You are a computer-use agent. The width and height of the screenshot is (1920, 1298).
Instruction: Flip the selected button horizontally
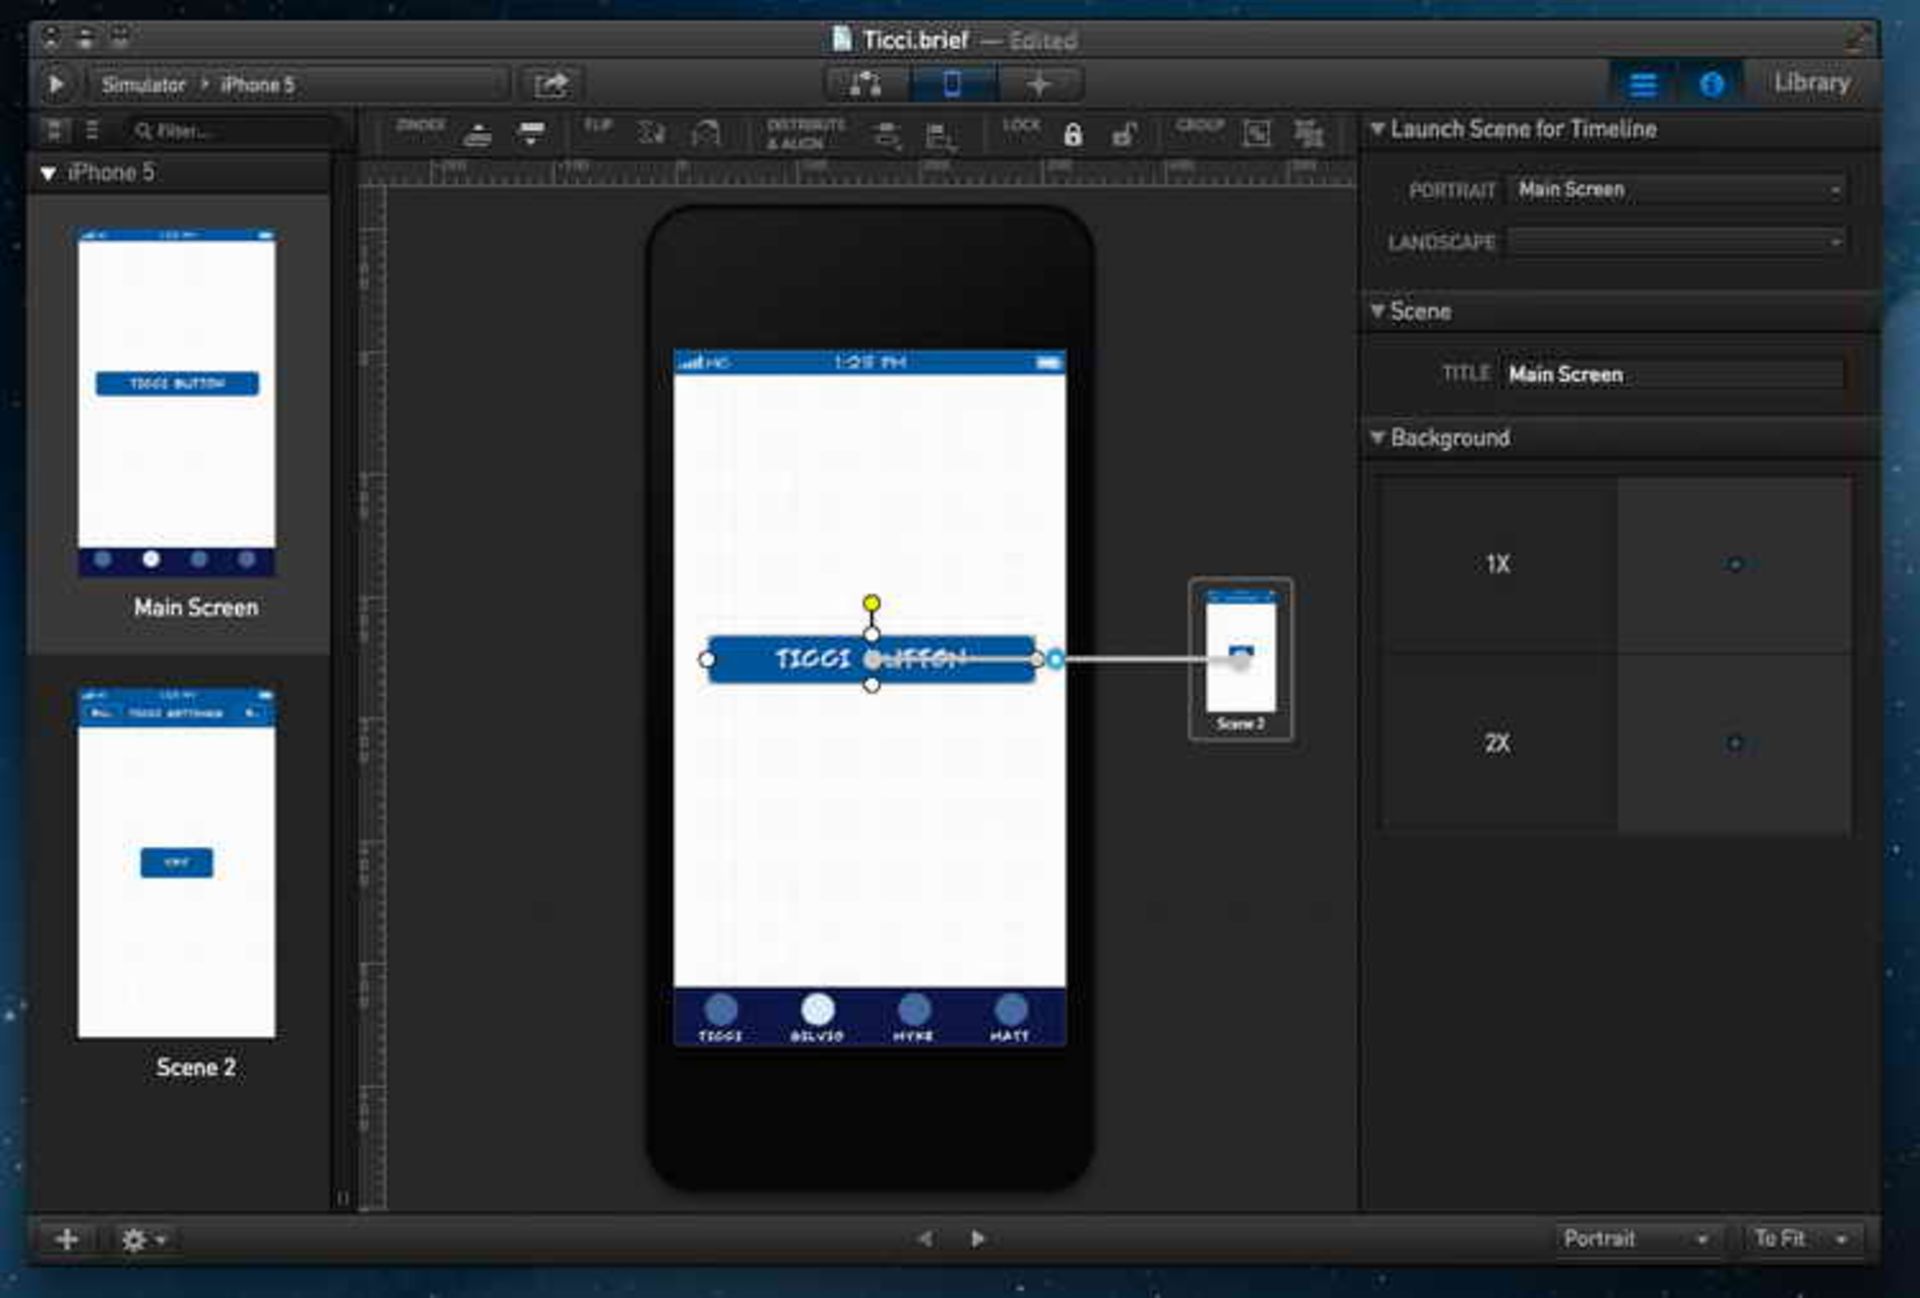point(650,133)
